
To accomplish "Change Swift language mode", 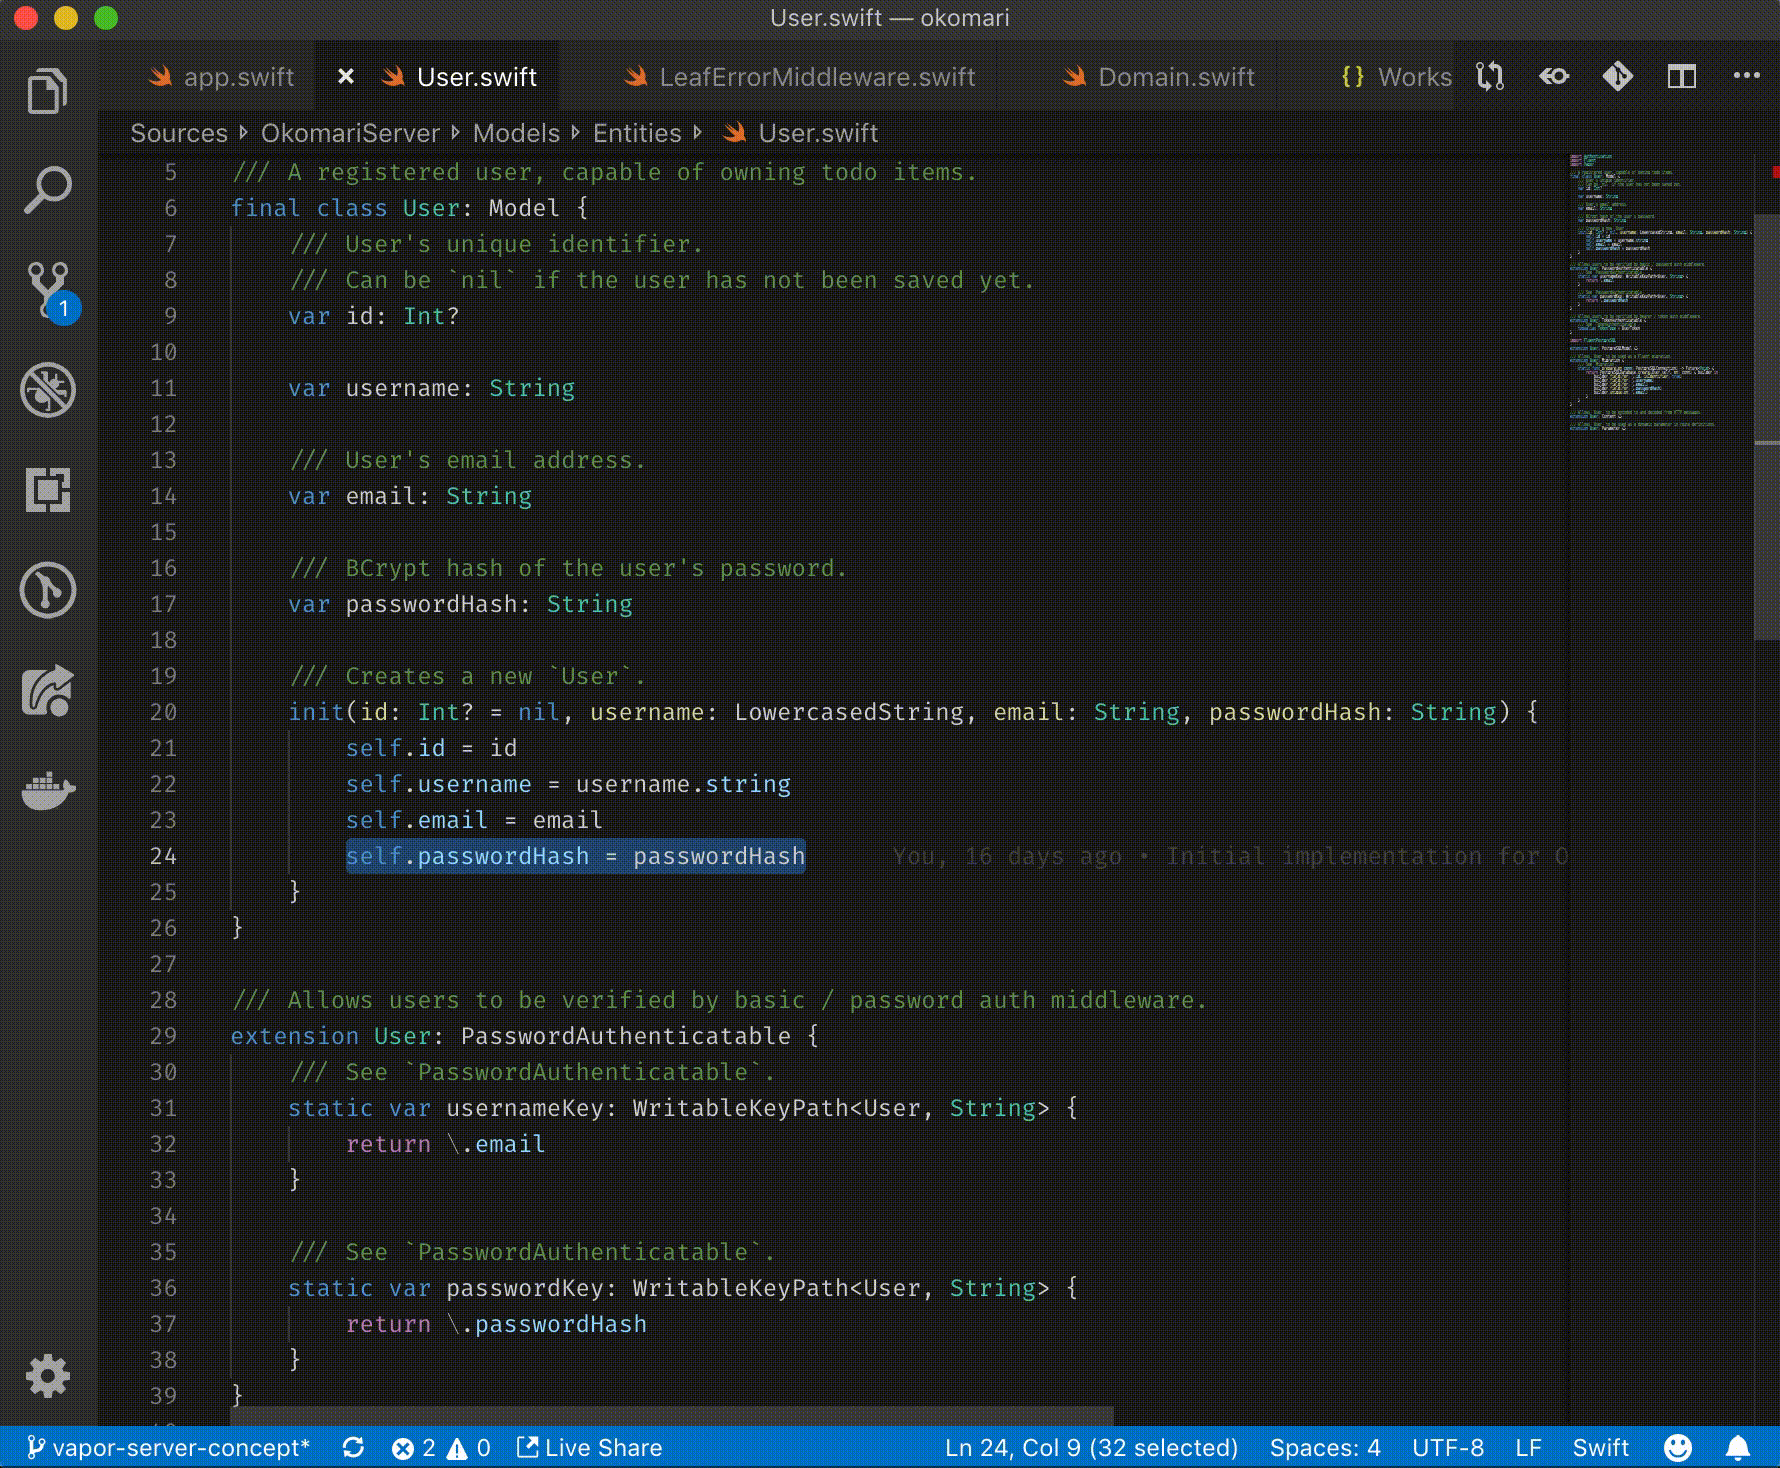I will click(1600, 1448).
